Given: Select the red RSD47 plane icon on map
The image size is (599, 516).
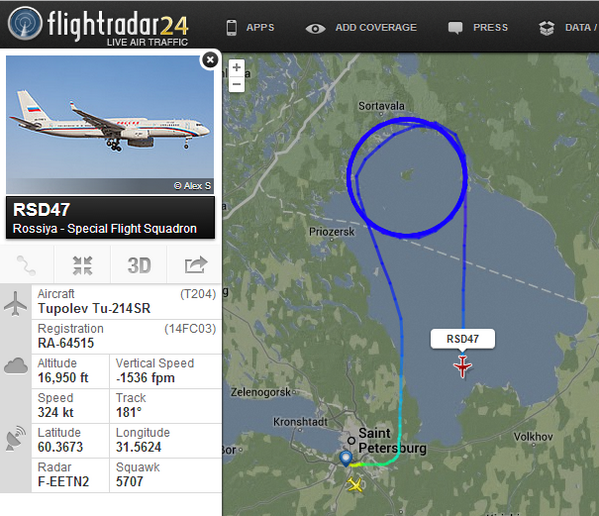Looking at the screenshot, I should click(x=463, y=366).
